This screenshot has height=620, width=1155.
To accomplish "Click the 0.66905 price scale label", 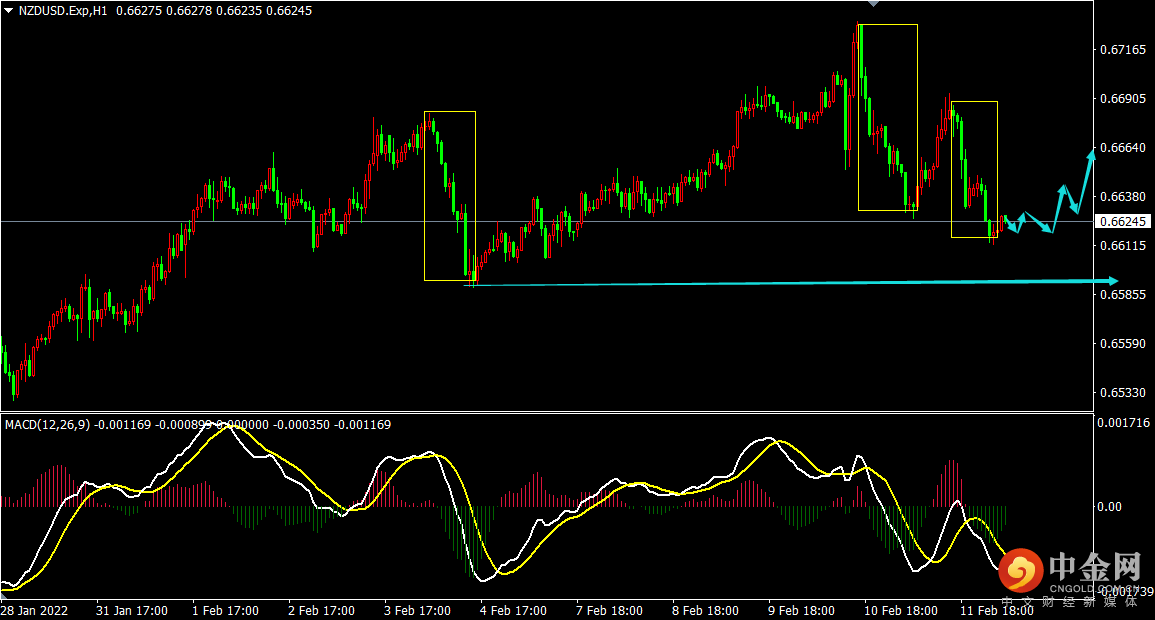I will coord(1123,99).
